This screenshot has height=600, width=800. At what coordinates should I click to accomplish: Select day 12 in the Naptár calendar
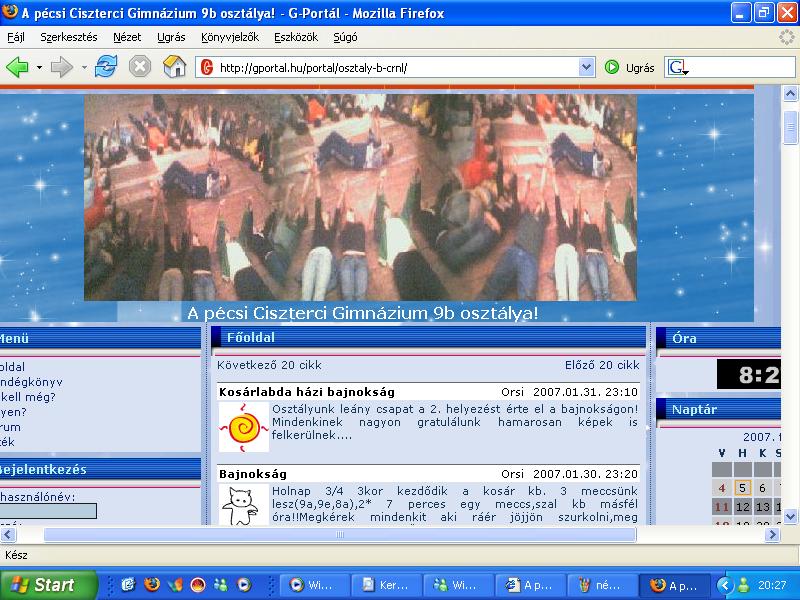coord(743,507)
